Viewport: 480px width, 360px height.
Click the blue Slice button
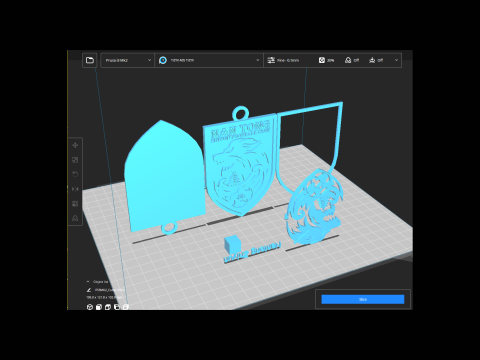tap(363, 299)
